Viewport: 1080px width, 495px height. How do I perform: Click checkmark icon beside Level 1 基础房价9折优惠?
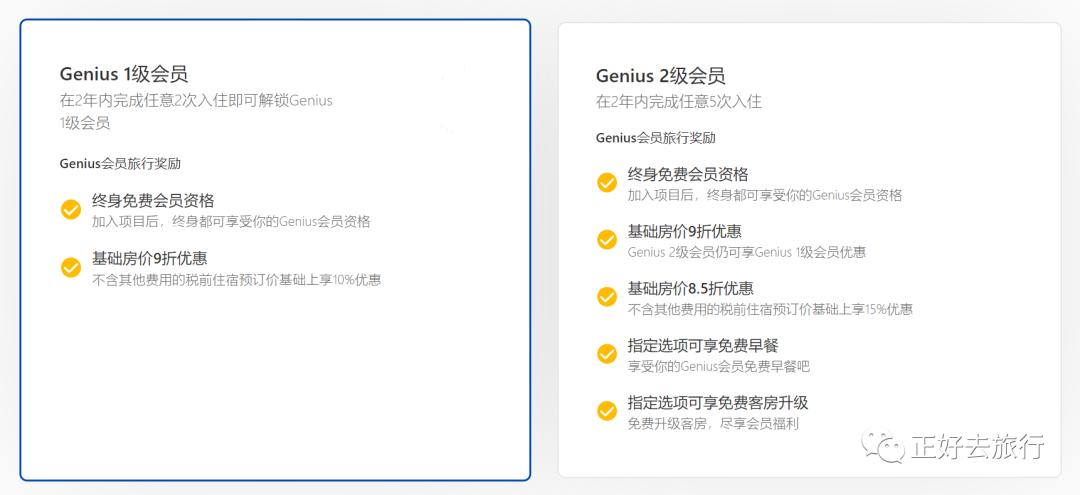pos(71,267)
